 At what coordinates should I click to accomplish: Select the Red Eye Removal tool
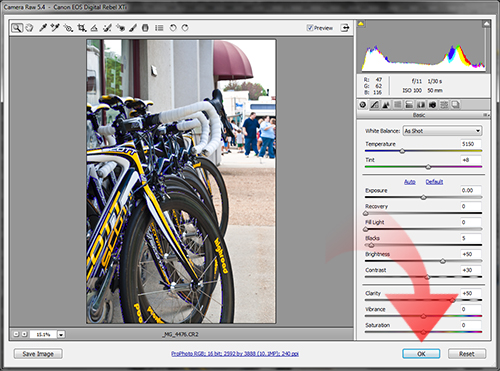coord(120,28)
